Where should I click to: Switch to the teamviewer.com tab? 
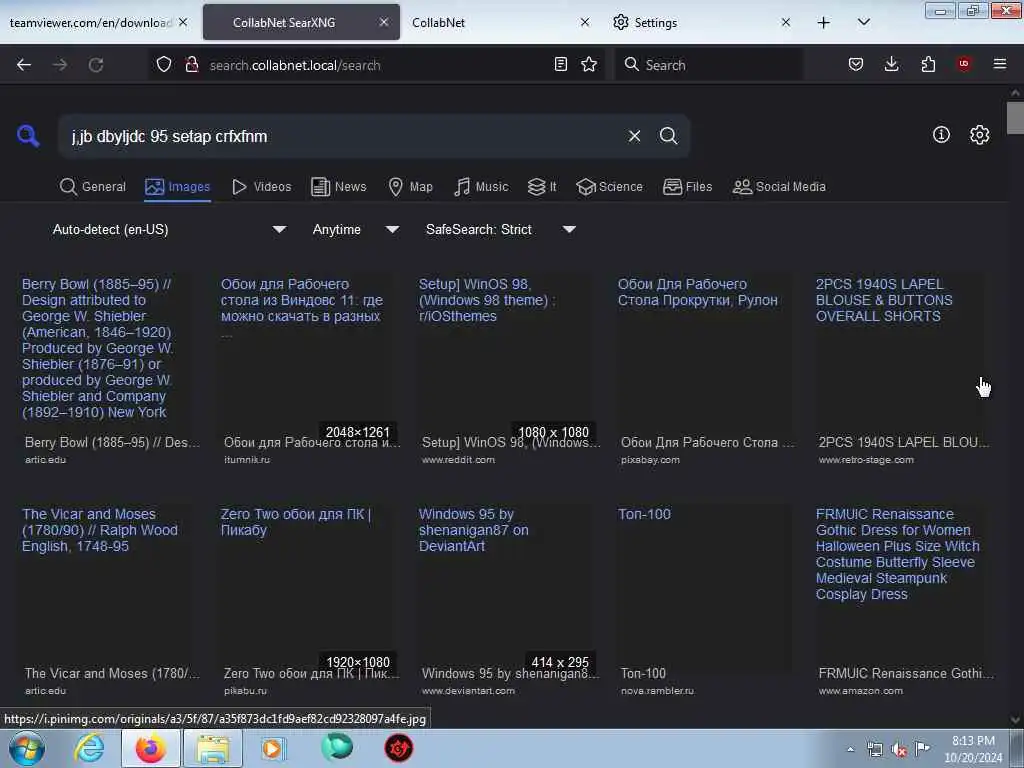point(91,22)
